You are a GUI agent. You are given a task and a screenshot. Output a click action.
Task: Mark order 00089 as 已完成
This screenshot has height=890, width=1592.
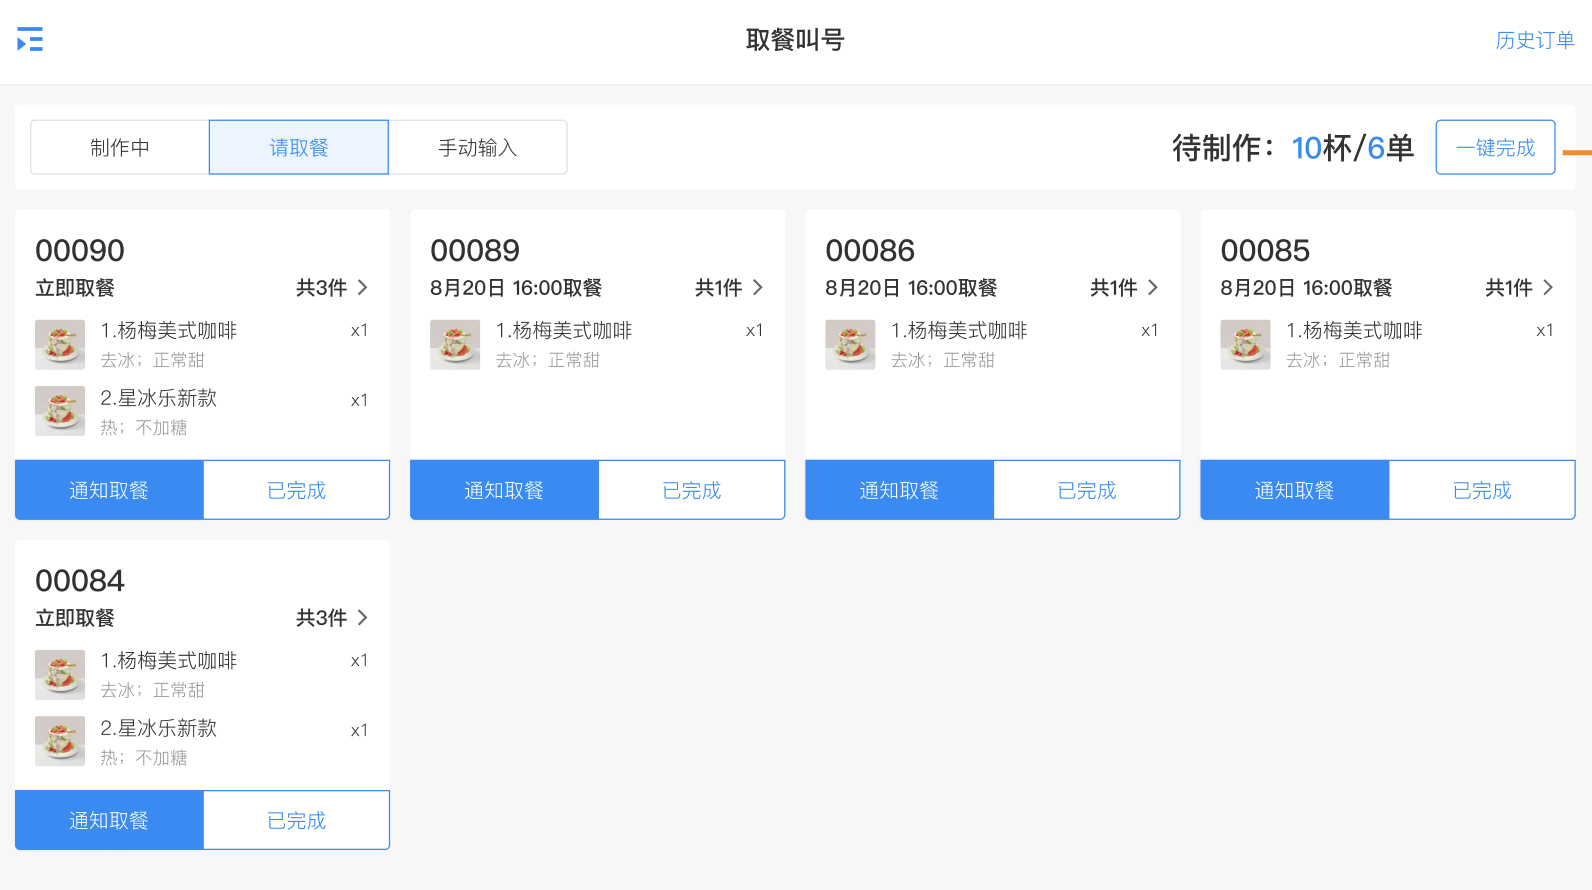pos(692,490)
